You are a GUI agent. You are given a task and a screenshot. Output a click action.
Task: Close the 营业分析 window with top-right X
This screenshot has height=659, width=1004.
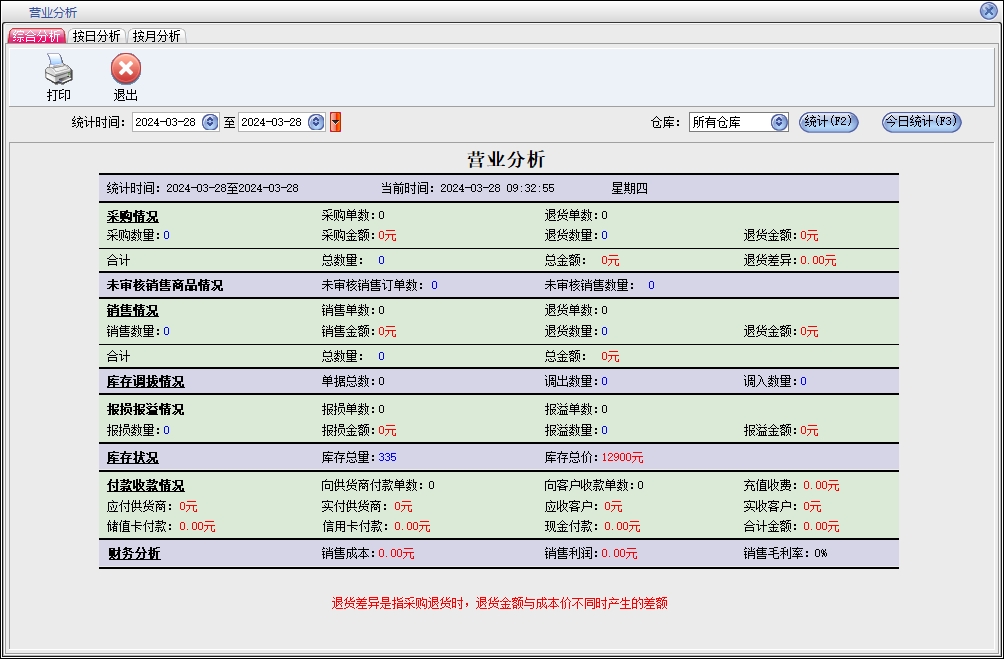click(x=989, y=12)
